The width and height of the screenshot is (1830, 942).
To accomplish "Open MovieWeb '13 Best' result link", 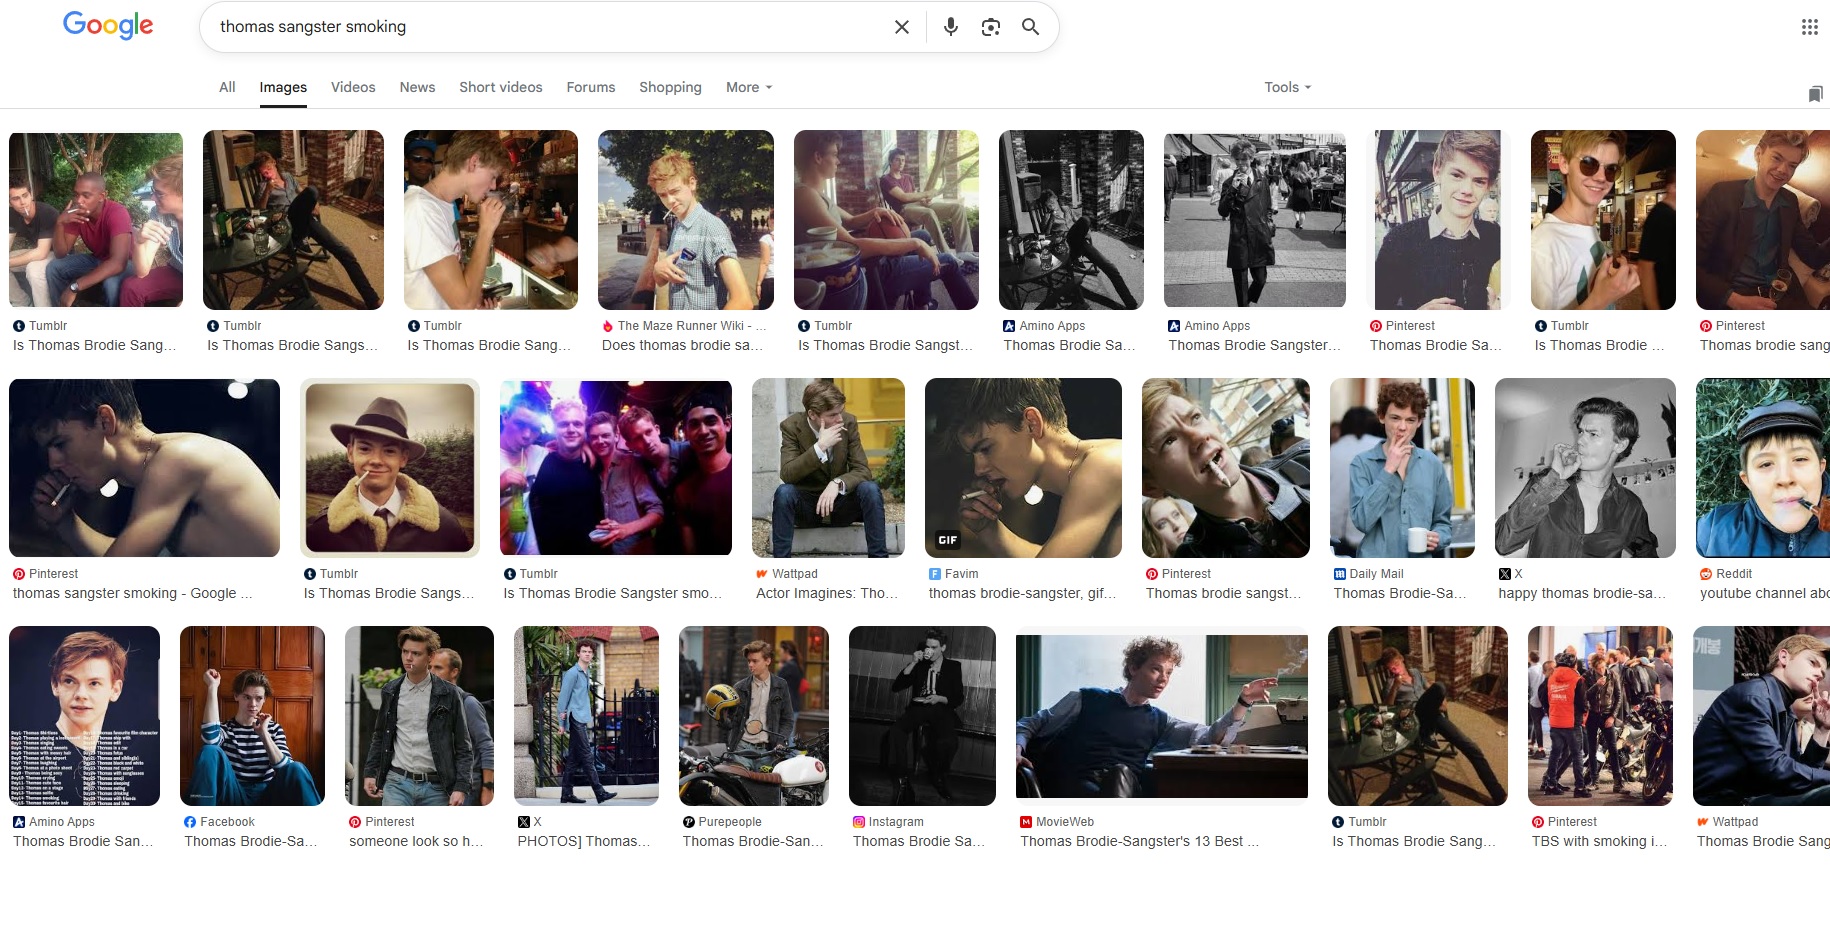I will pyautogui.click(x=1139, y=841).
